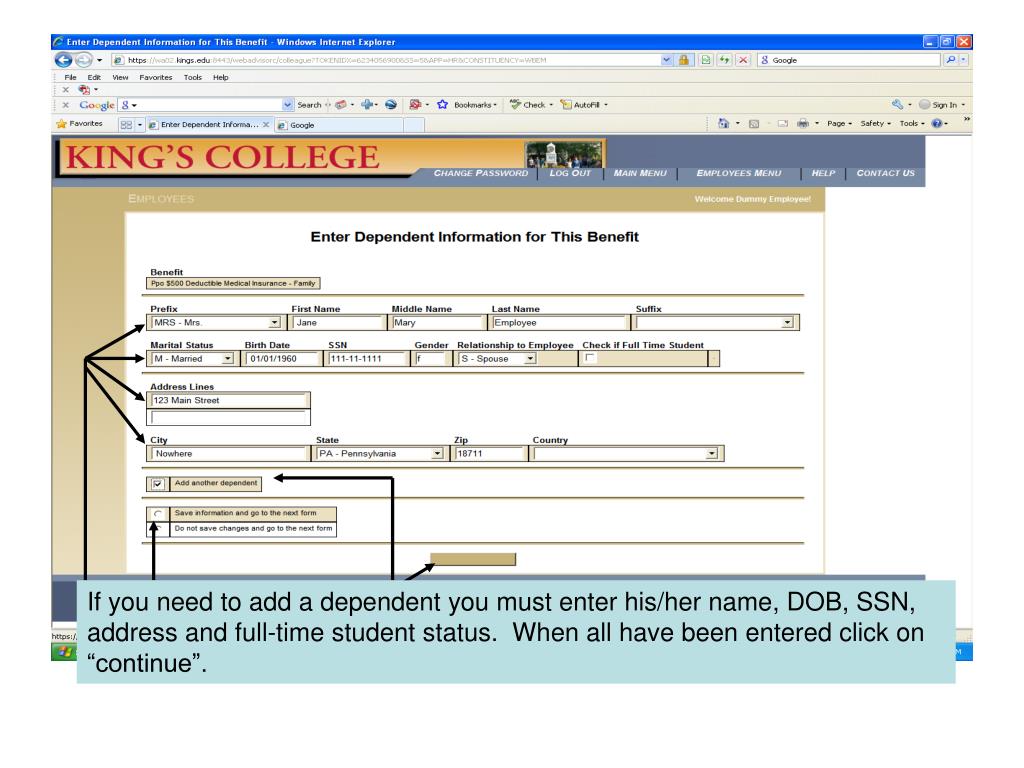1024x768 pixels.
Task: Click the Refresh page icon
Action: coord(724,60)
